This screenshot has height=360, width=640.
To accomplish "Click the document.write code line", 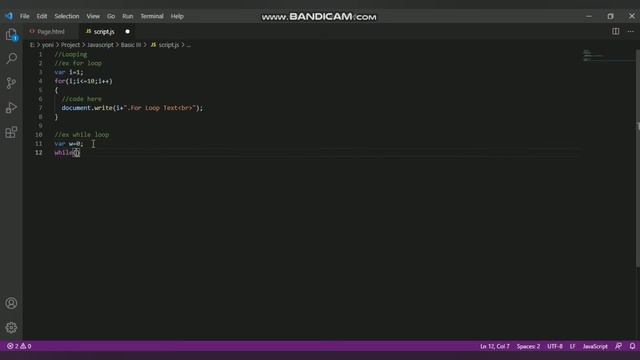I will point(132,108).
